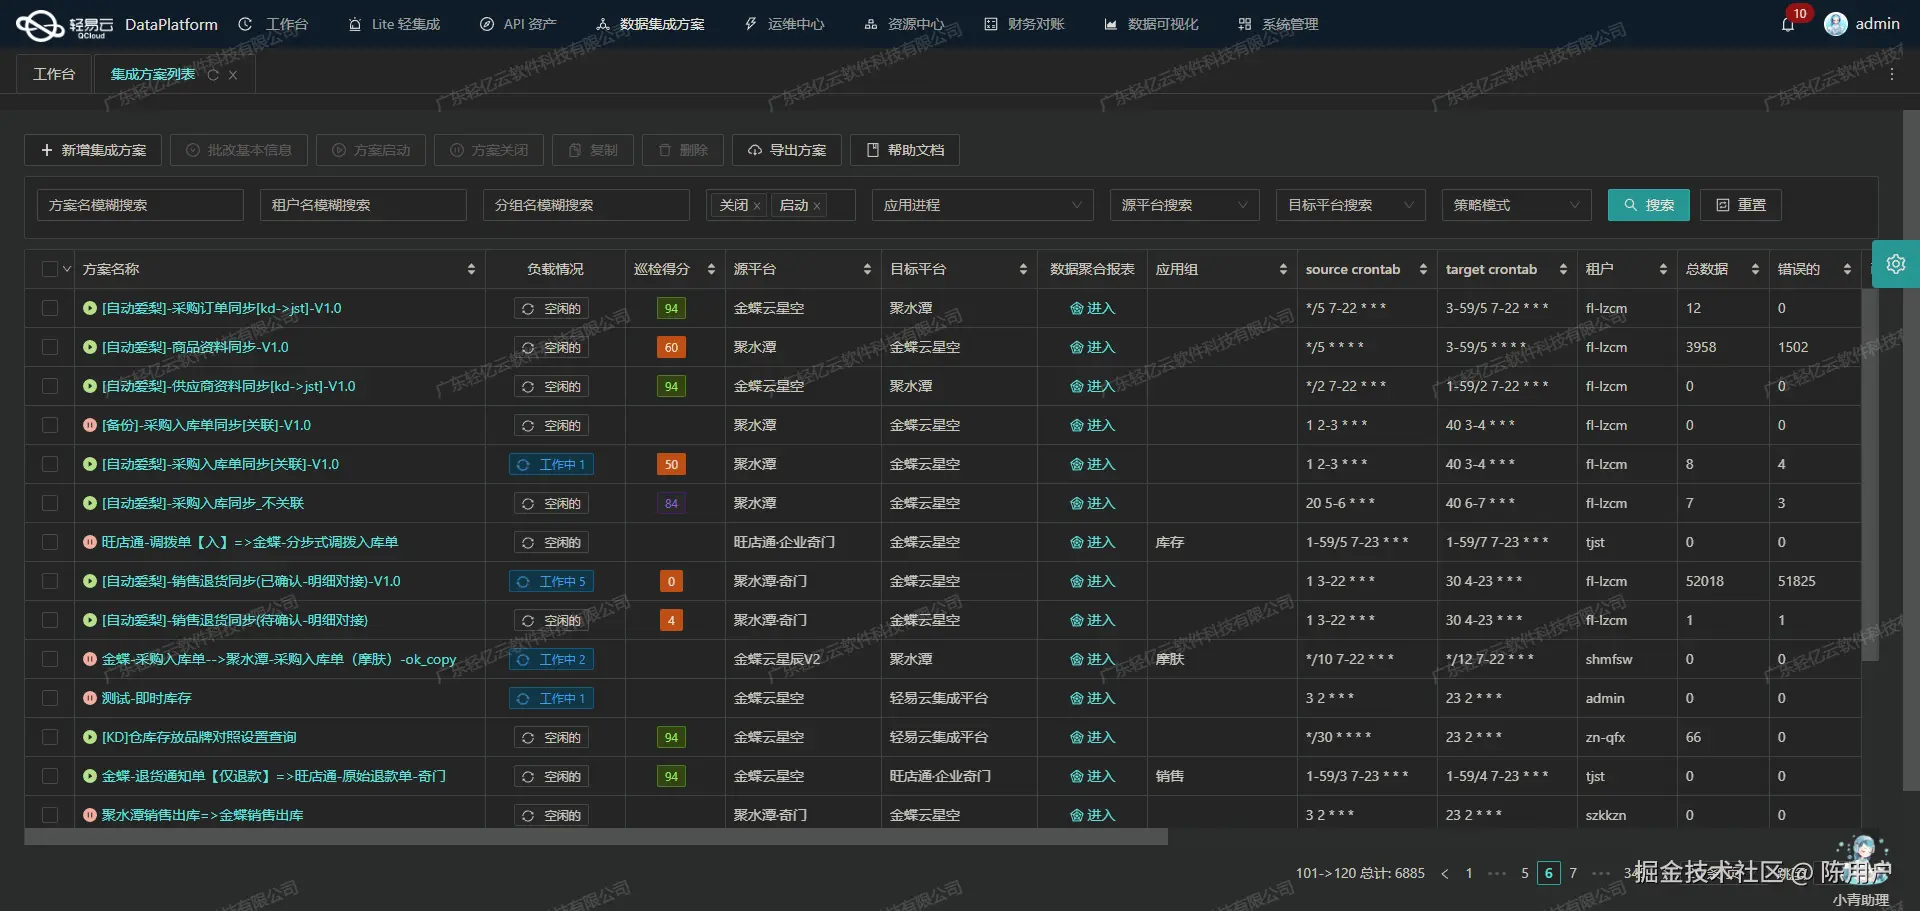Click the 导出方案 button
This screenshot has width=1920, height=911.
[787, 150]
